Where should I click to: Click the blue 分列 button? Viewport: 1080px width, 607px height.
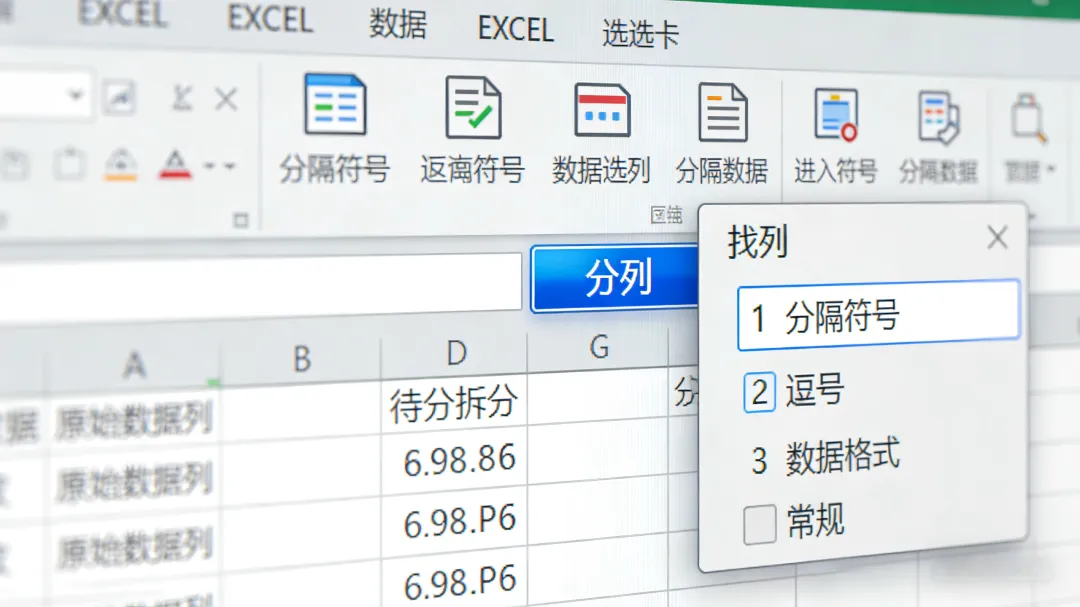pyautogui.click(x=614, y=278)
